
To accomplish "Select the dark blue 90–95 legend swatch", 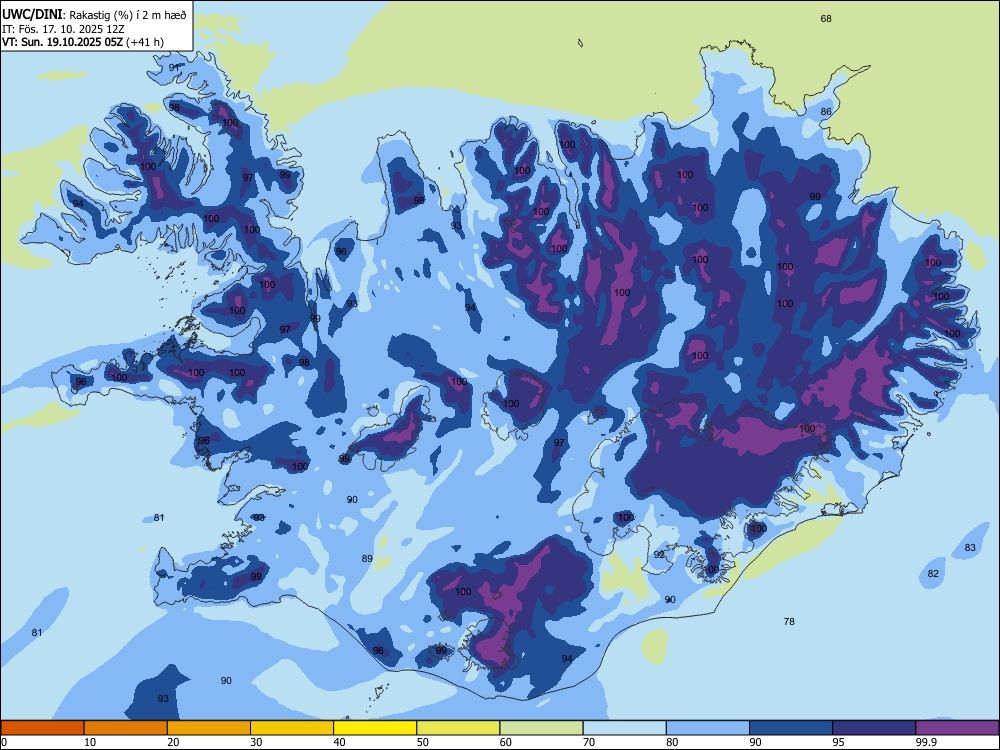I will pyautogui.click(x=791, y=728).
